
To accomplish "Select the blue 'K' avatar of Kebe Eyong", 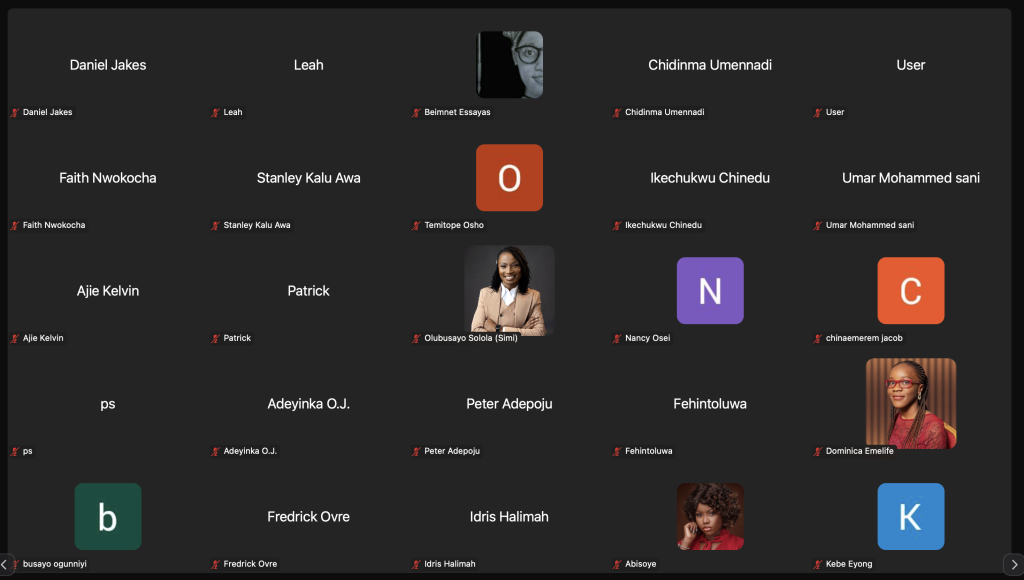I will 910,517.
